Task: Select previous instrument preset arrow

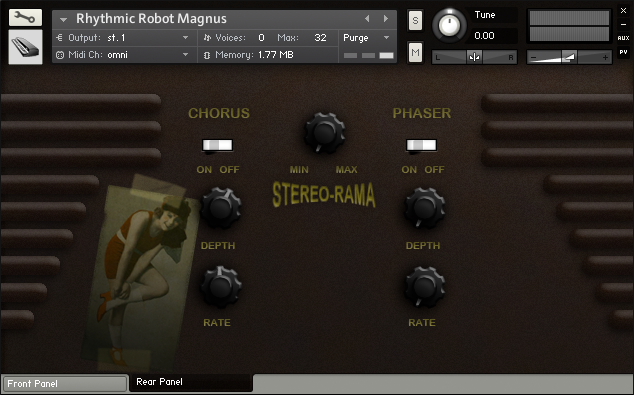Action: [x=367, y=19]
